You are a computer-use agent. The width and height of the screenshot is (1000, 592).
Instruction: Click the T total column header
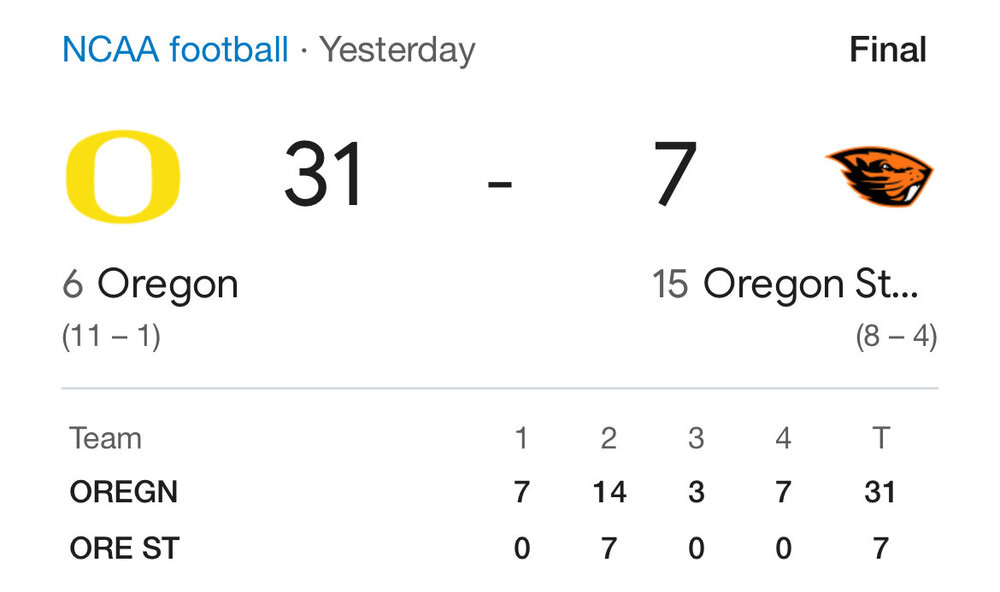click(x=880, y=438)
